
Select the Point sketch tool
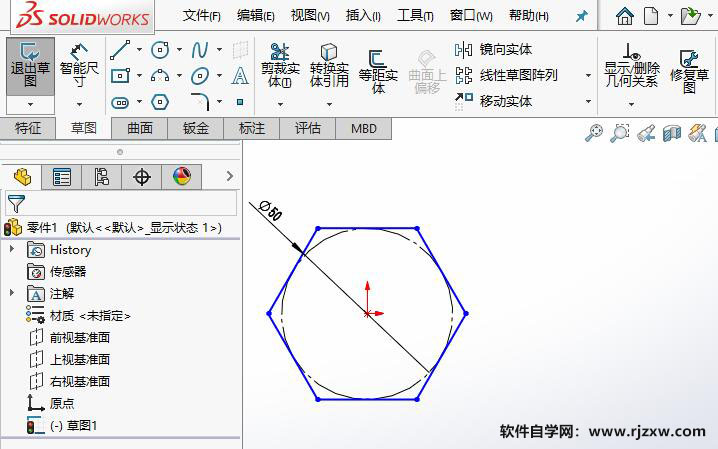click(x=240, y=102)
